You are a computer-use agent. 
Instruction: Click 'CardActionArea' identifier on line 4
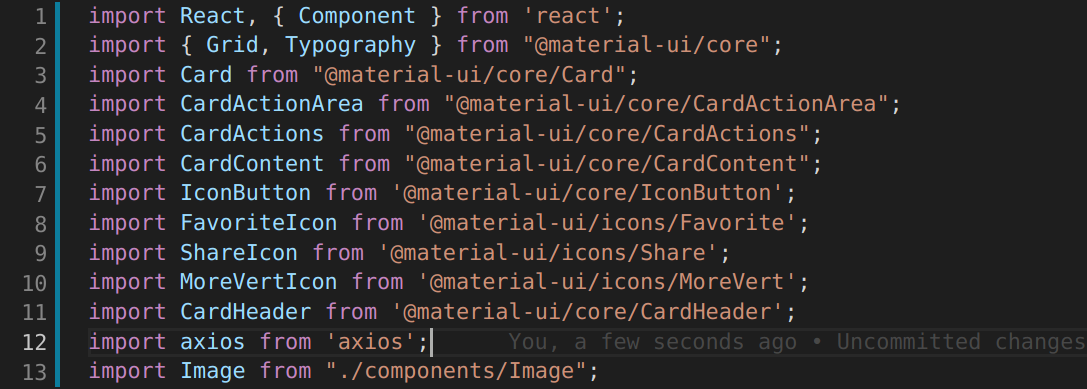click(272, 105)
